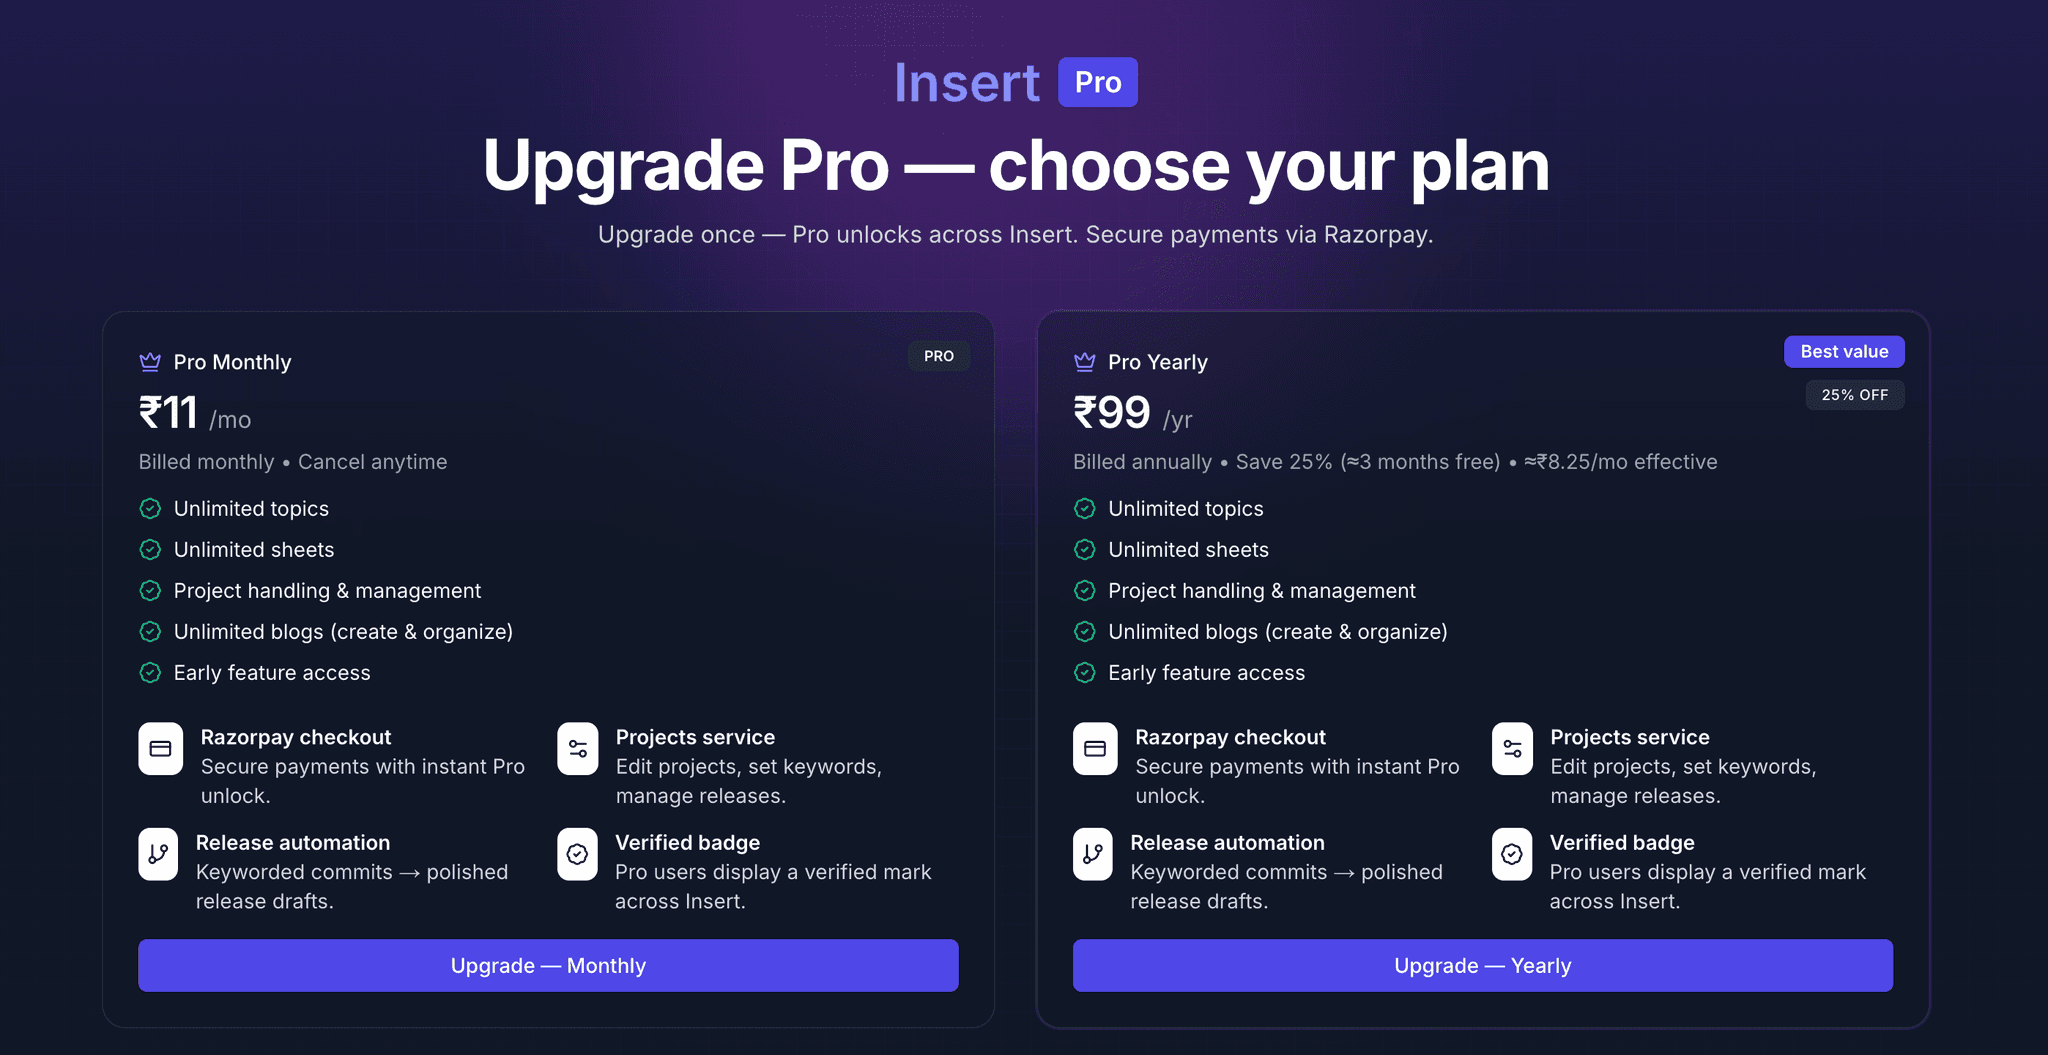Select the PRO tag on the Monthly card

point(938,355)
